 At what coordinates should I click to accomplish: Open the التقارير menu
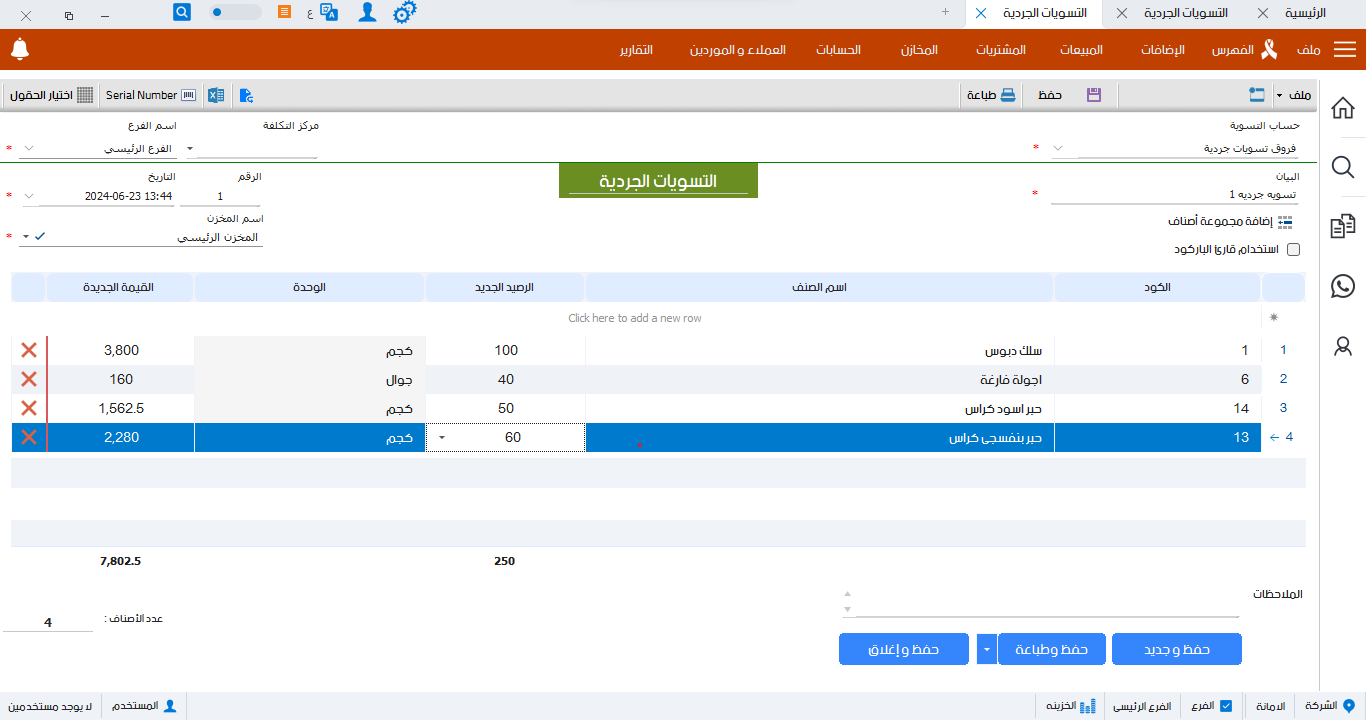tap(637, 49)
